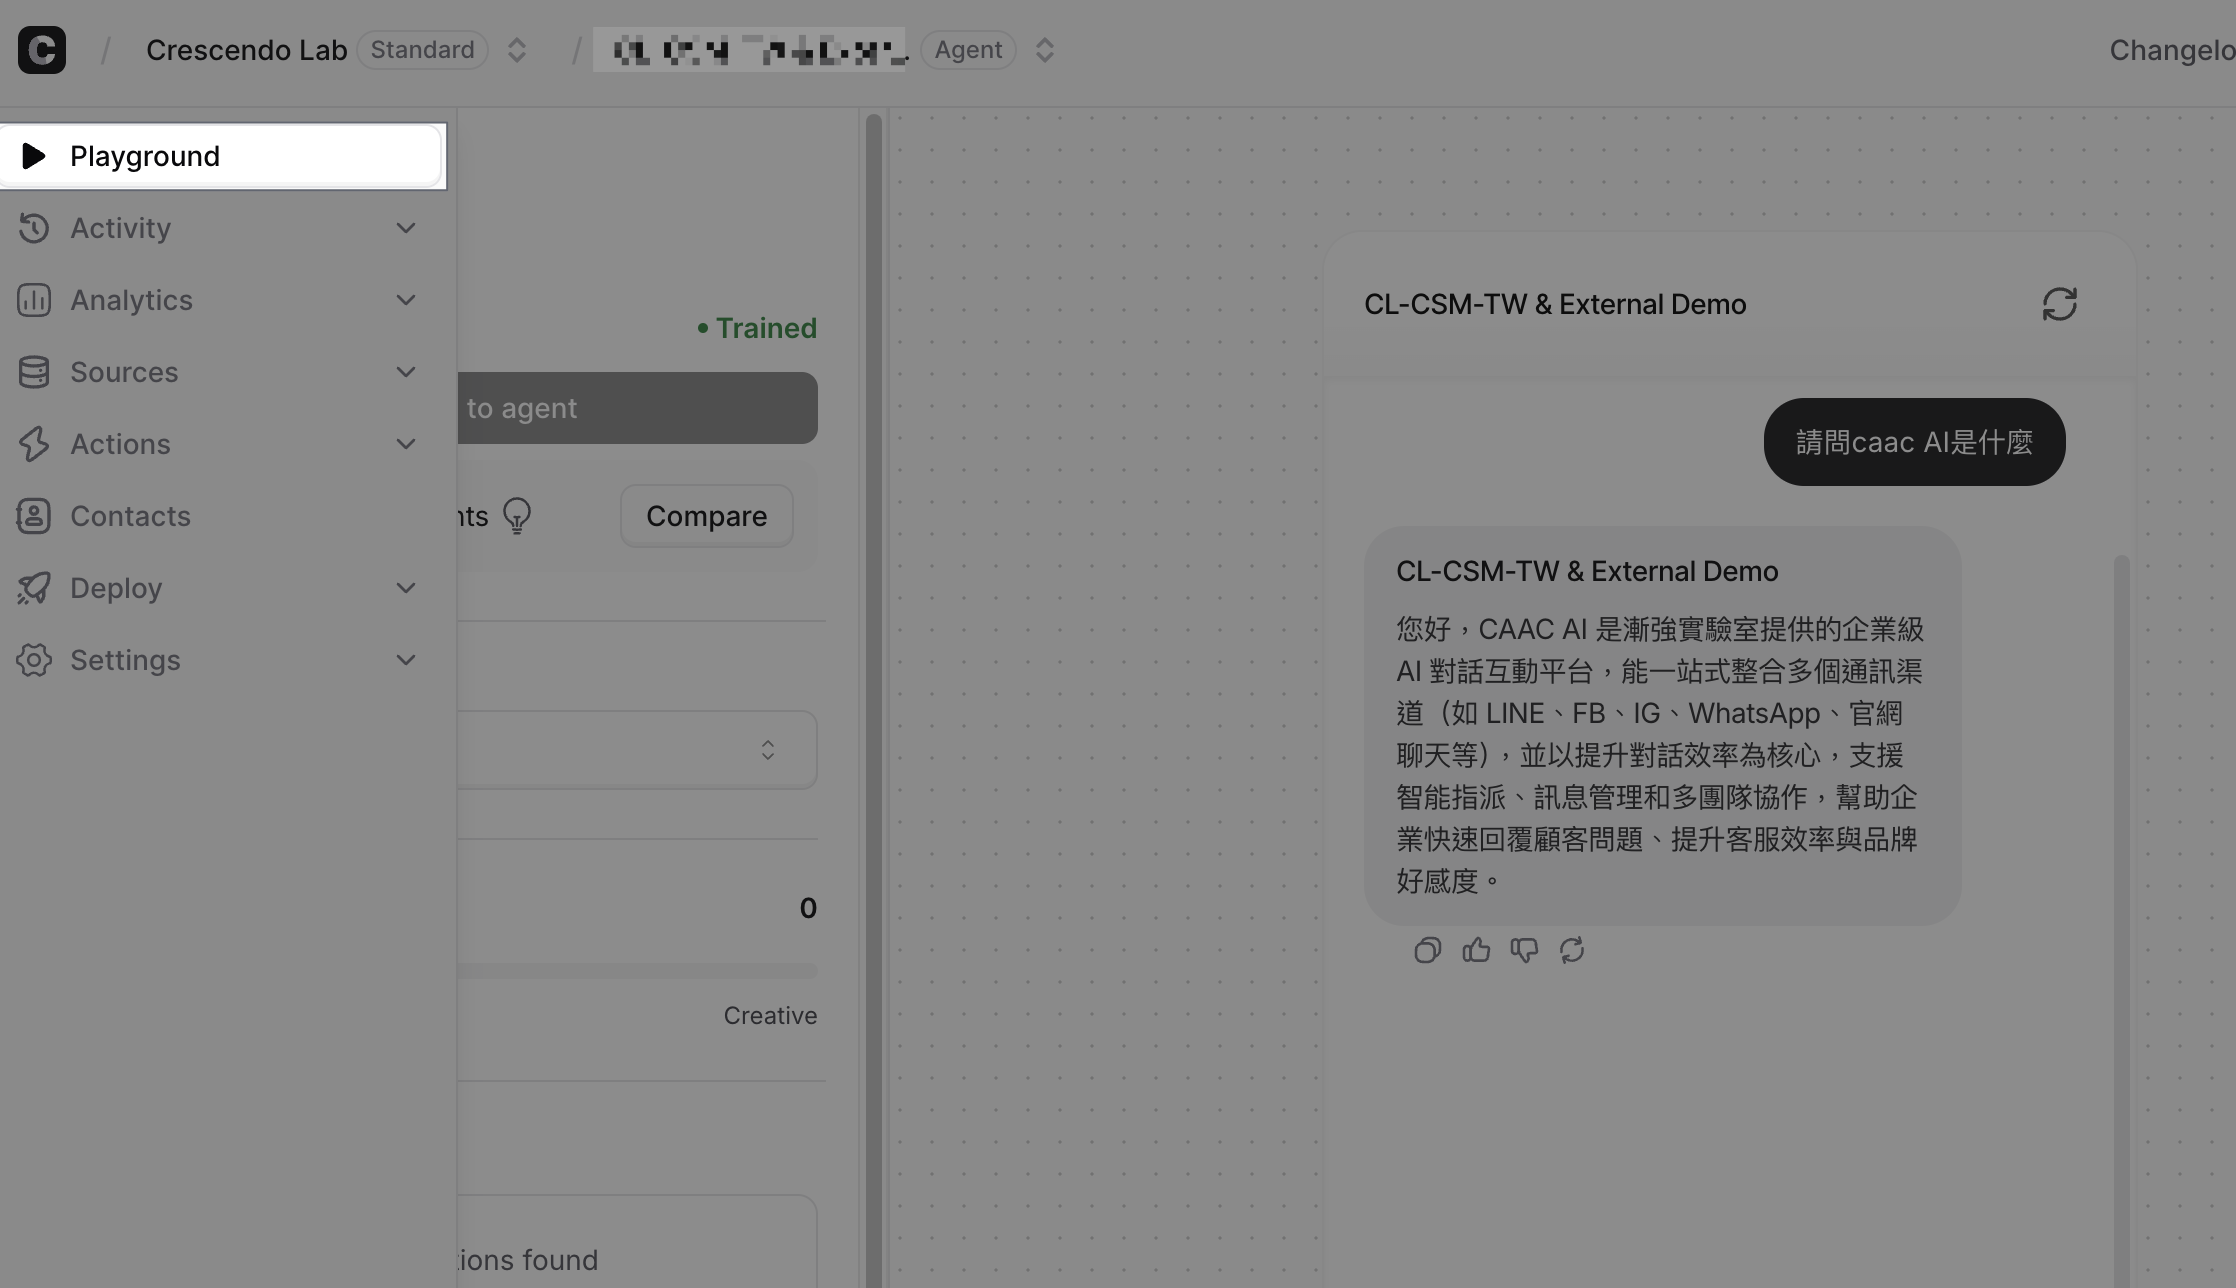Click the Sources database icon

click(x=33, y=372)
